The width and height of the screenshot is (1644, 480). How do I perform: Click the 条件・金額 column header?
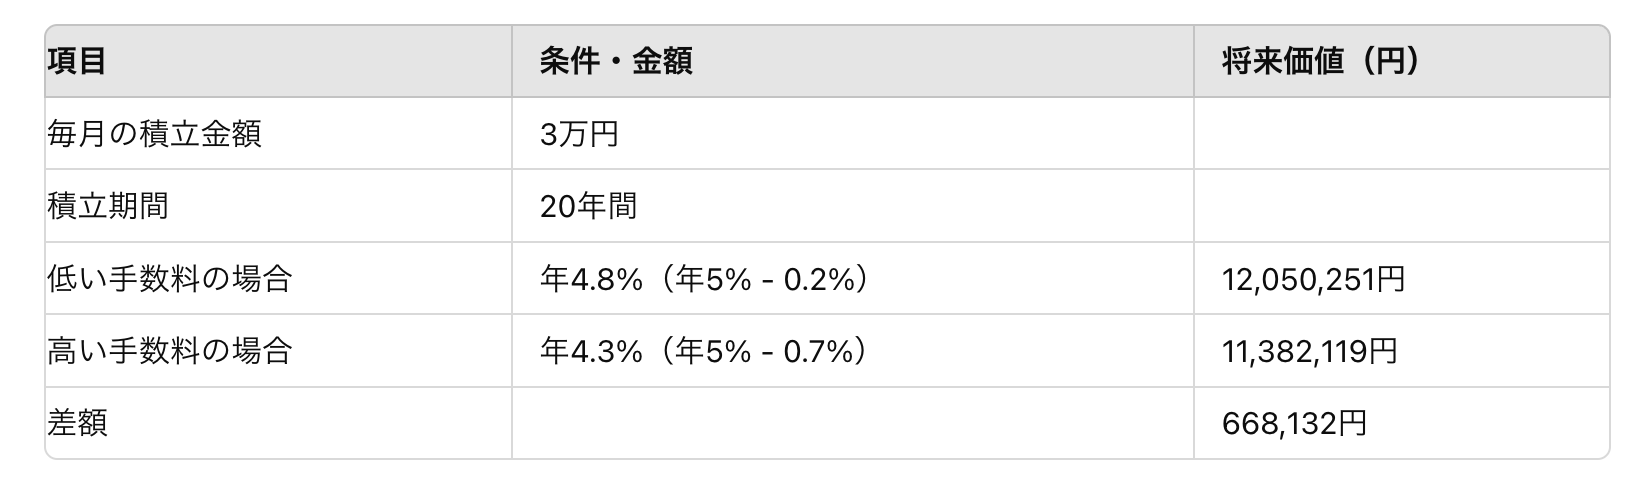(615, 62)
